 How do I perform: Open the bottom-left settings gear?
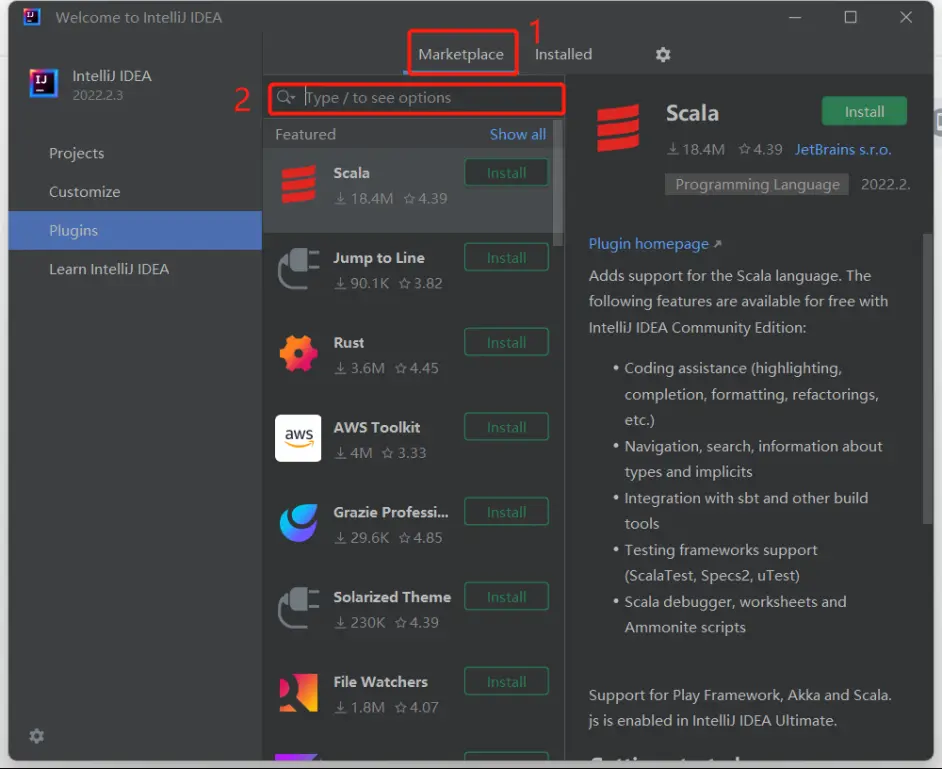click(37, 736)
